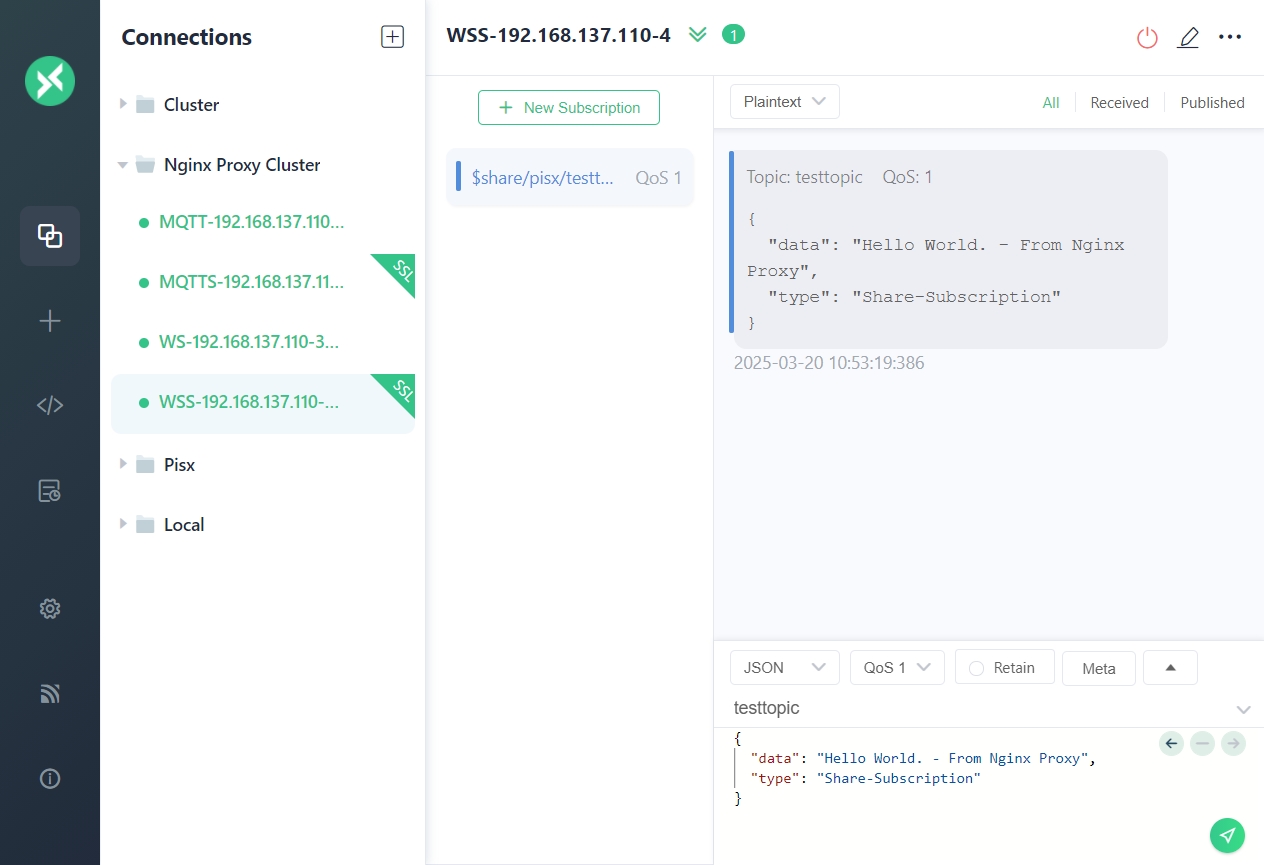Image resolution: width=1264 pixels, height=865 pixels.
Task: Open the Scripts code icon in sidebar
Action: coord(50,405)
